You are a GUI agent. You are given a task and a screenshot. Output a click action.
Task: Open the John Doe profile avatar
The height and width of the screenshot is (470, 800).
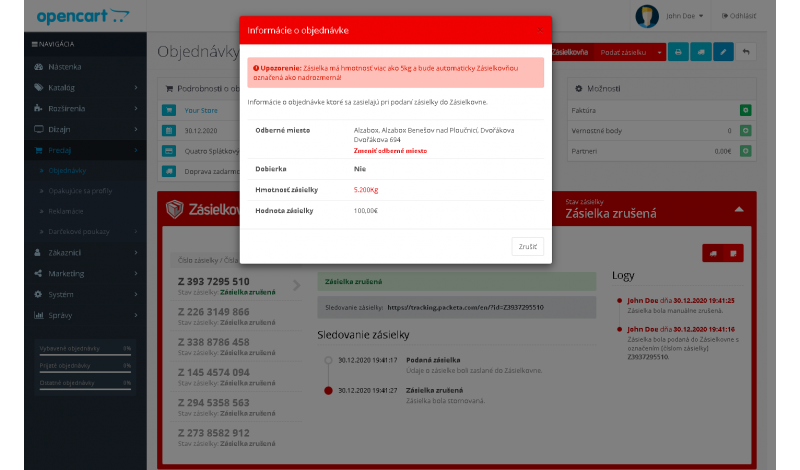(x=646, y=16)
